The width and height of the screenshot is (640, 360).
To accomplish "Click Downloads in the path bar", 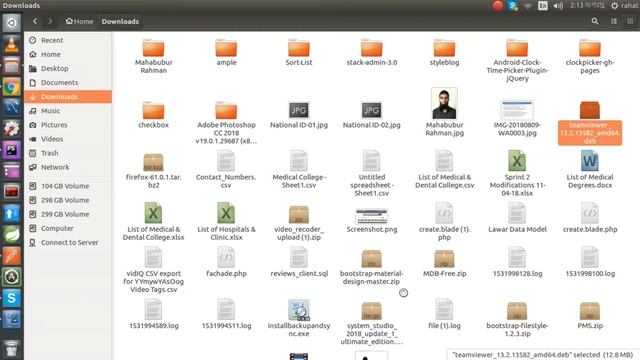I will [120, 21].
